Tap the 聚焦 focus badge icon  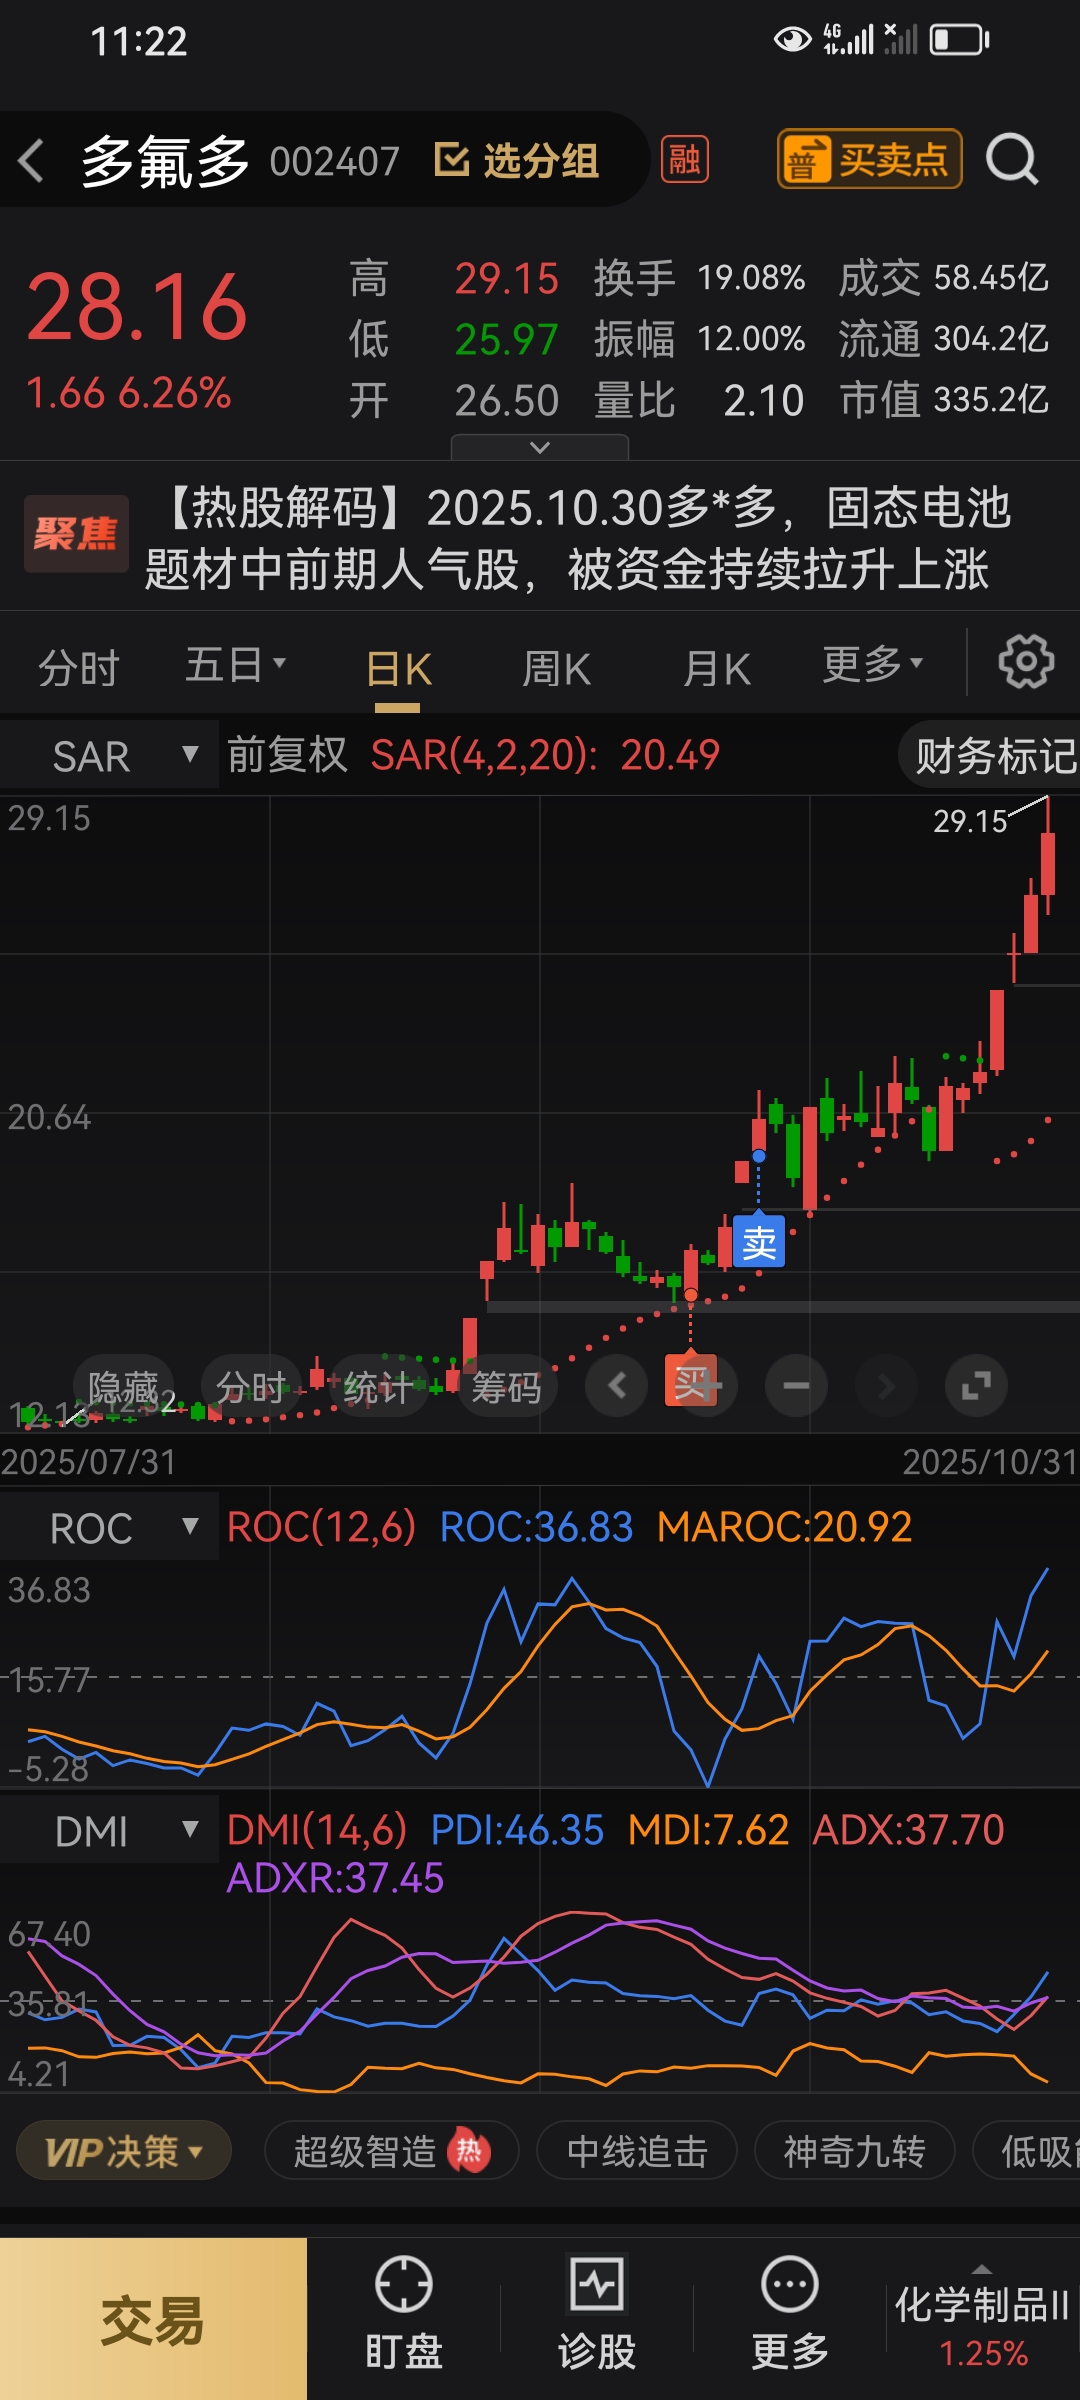click(76, 534)
